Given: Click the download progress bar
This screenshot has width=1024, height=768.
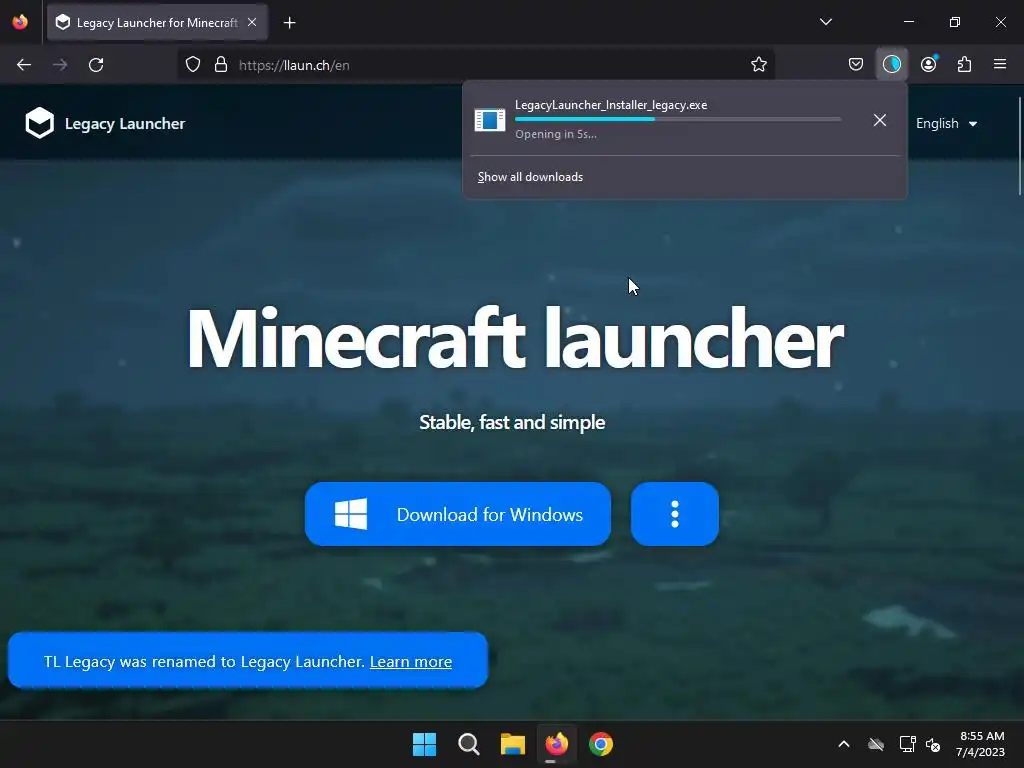Looking at the screenshot, I should (678, 120).
